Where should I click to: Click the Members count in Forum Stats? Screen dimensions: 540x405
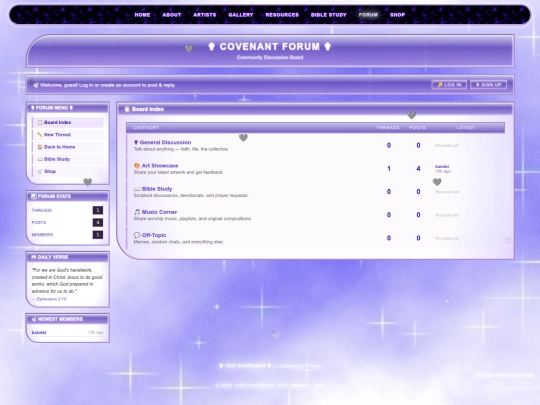(x=98, y=235)
